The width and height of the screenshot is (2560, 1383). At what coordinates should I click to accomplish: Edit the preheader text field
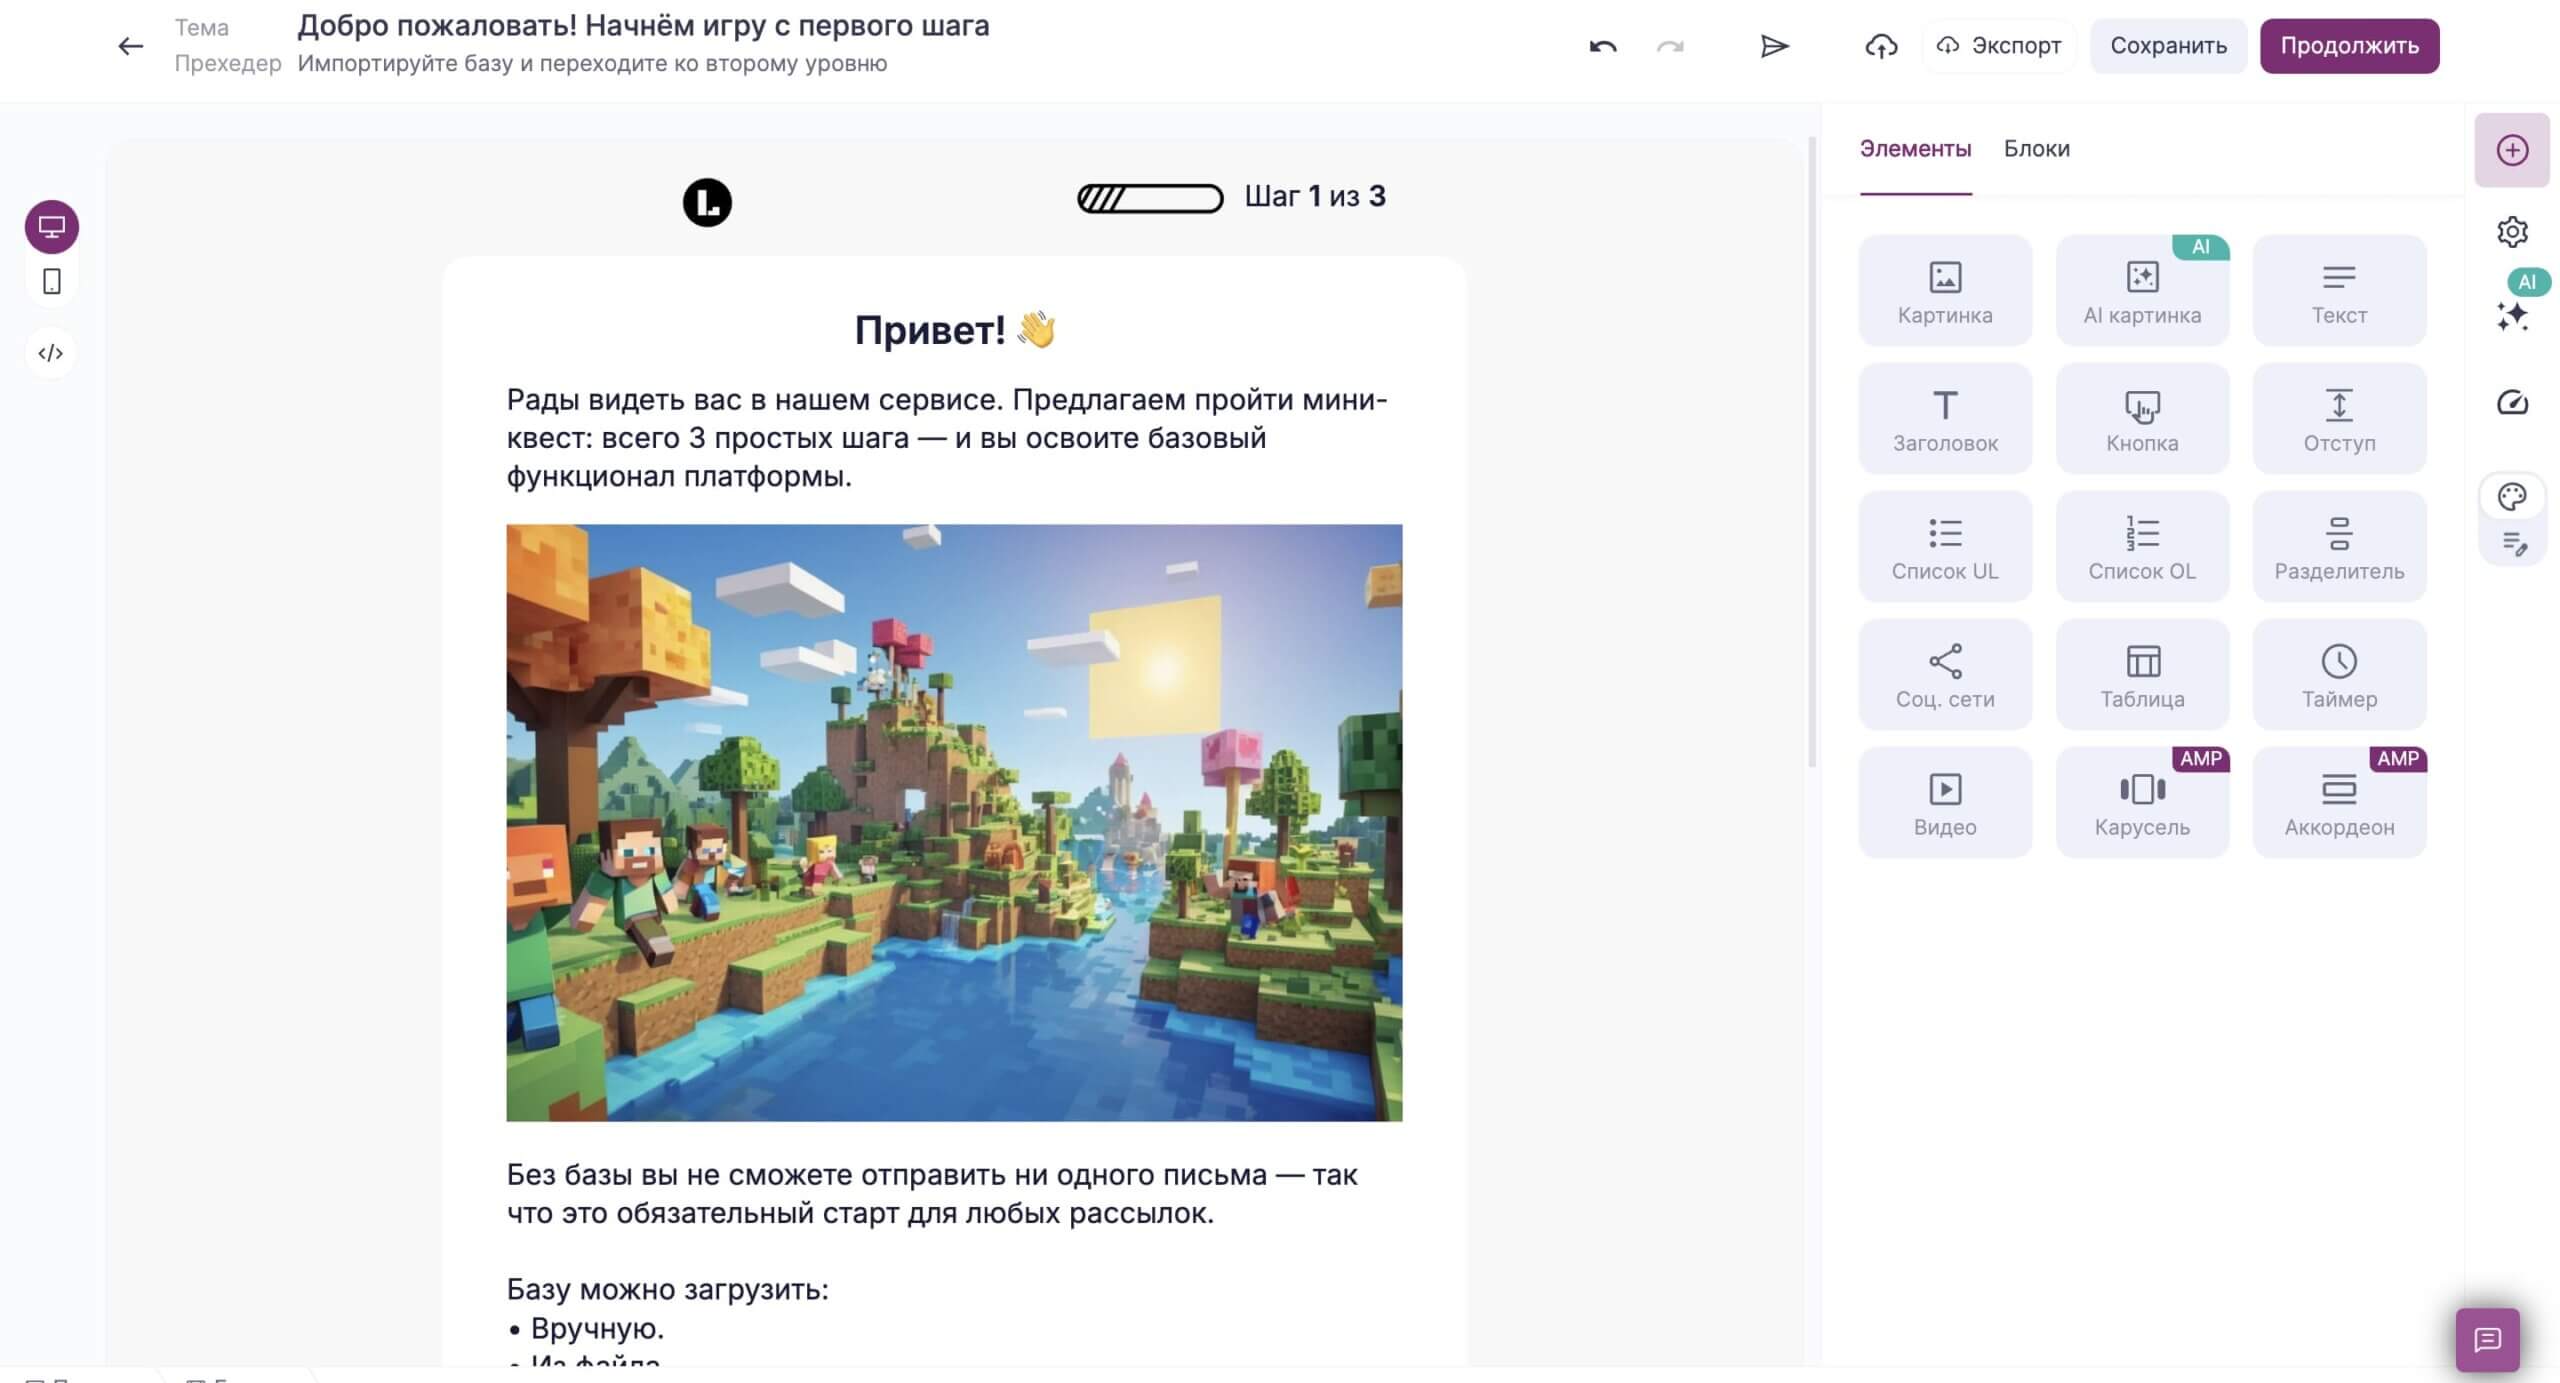(592, 63)
